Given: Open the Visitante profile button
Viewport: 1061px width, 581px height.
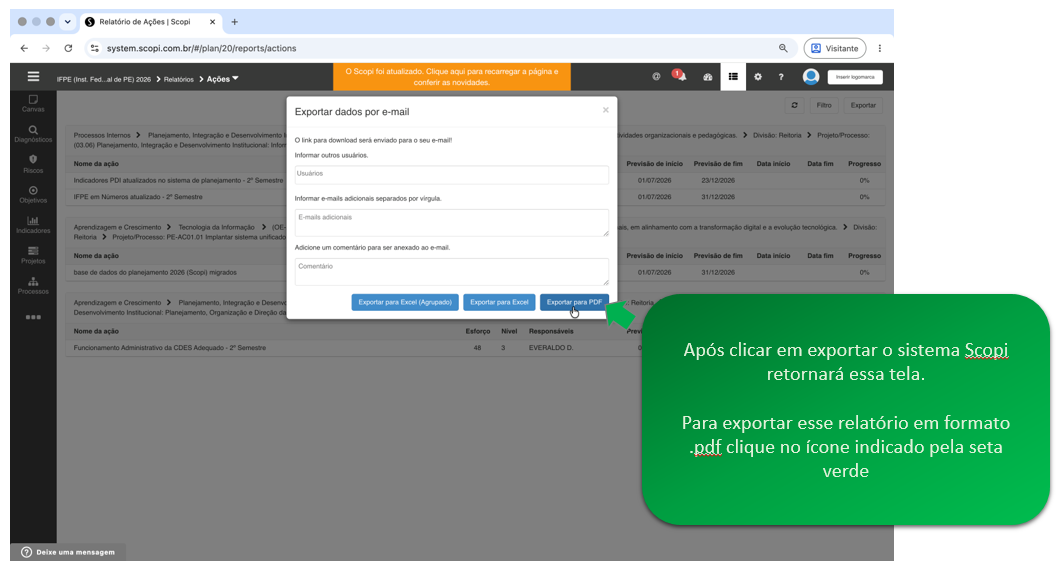Looking at the screenshot, I should 834,48.
